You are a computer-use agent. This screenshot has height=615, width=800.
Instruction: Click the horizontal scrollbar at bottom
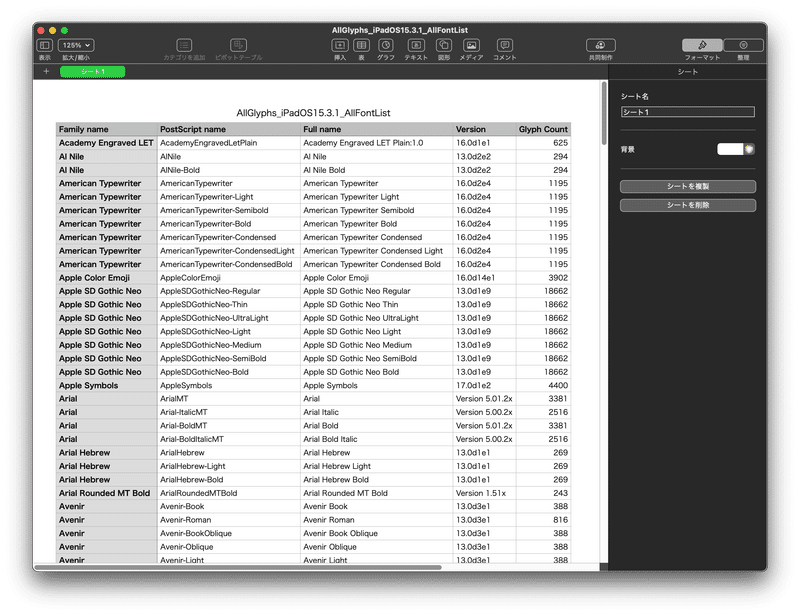point(238,567)
